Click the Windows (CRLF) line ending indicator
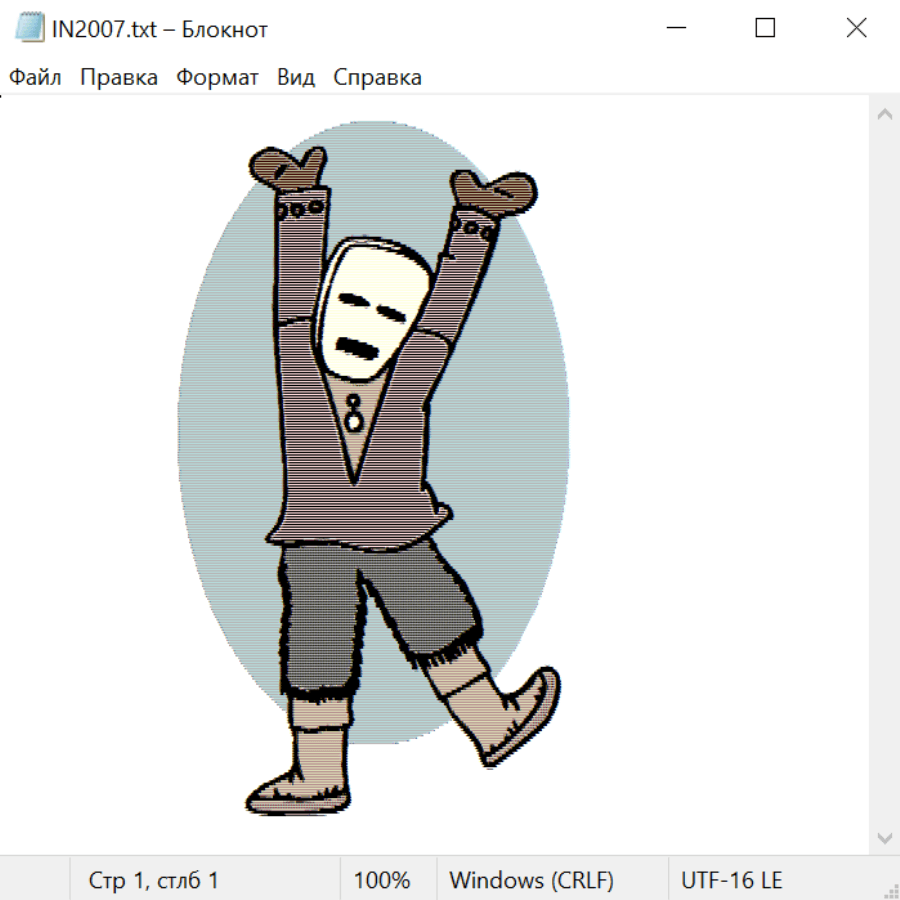The width and height of the screenshot is (900, 900). (x=531, y=880)
